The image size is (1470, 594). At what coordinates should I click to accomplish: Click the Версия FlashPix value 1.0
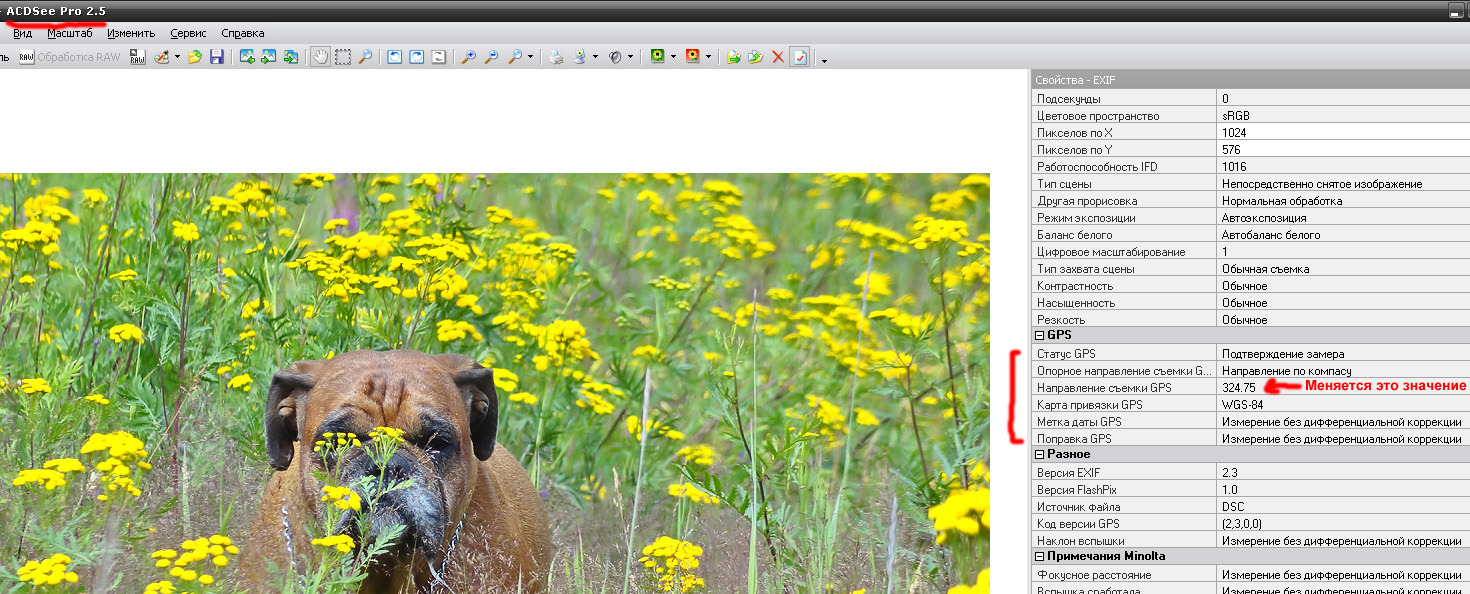point(1230,489)
